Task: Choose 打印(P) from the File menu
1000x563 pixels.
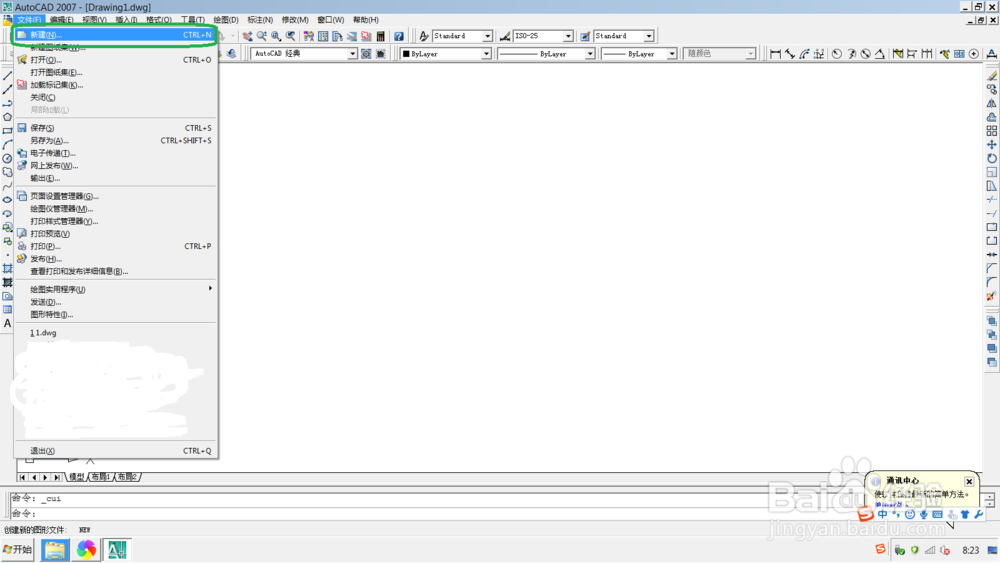Action: click(x=115, y=246)
